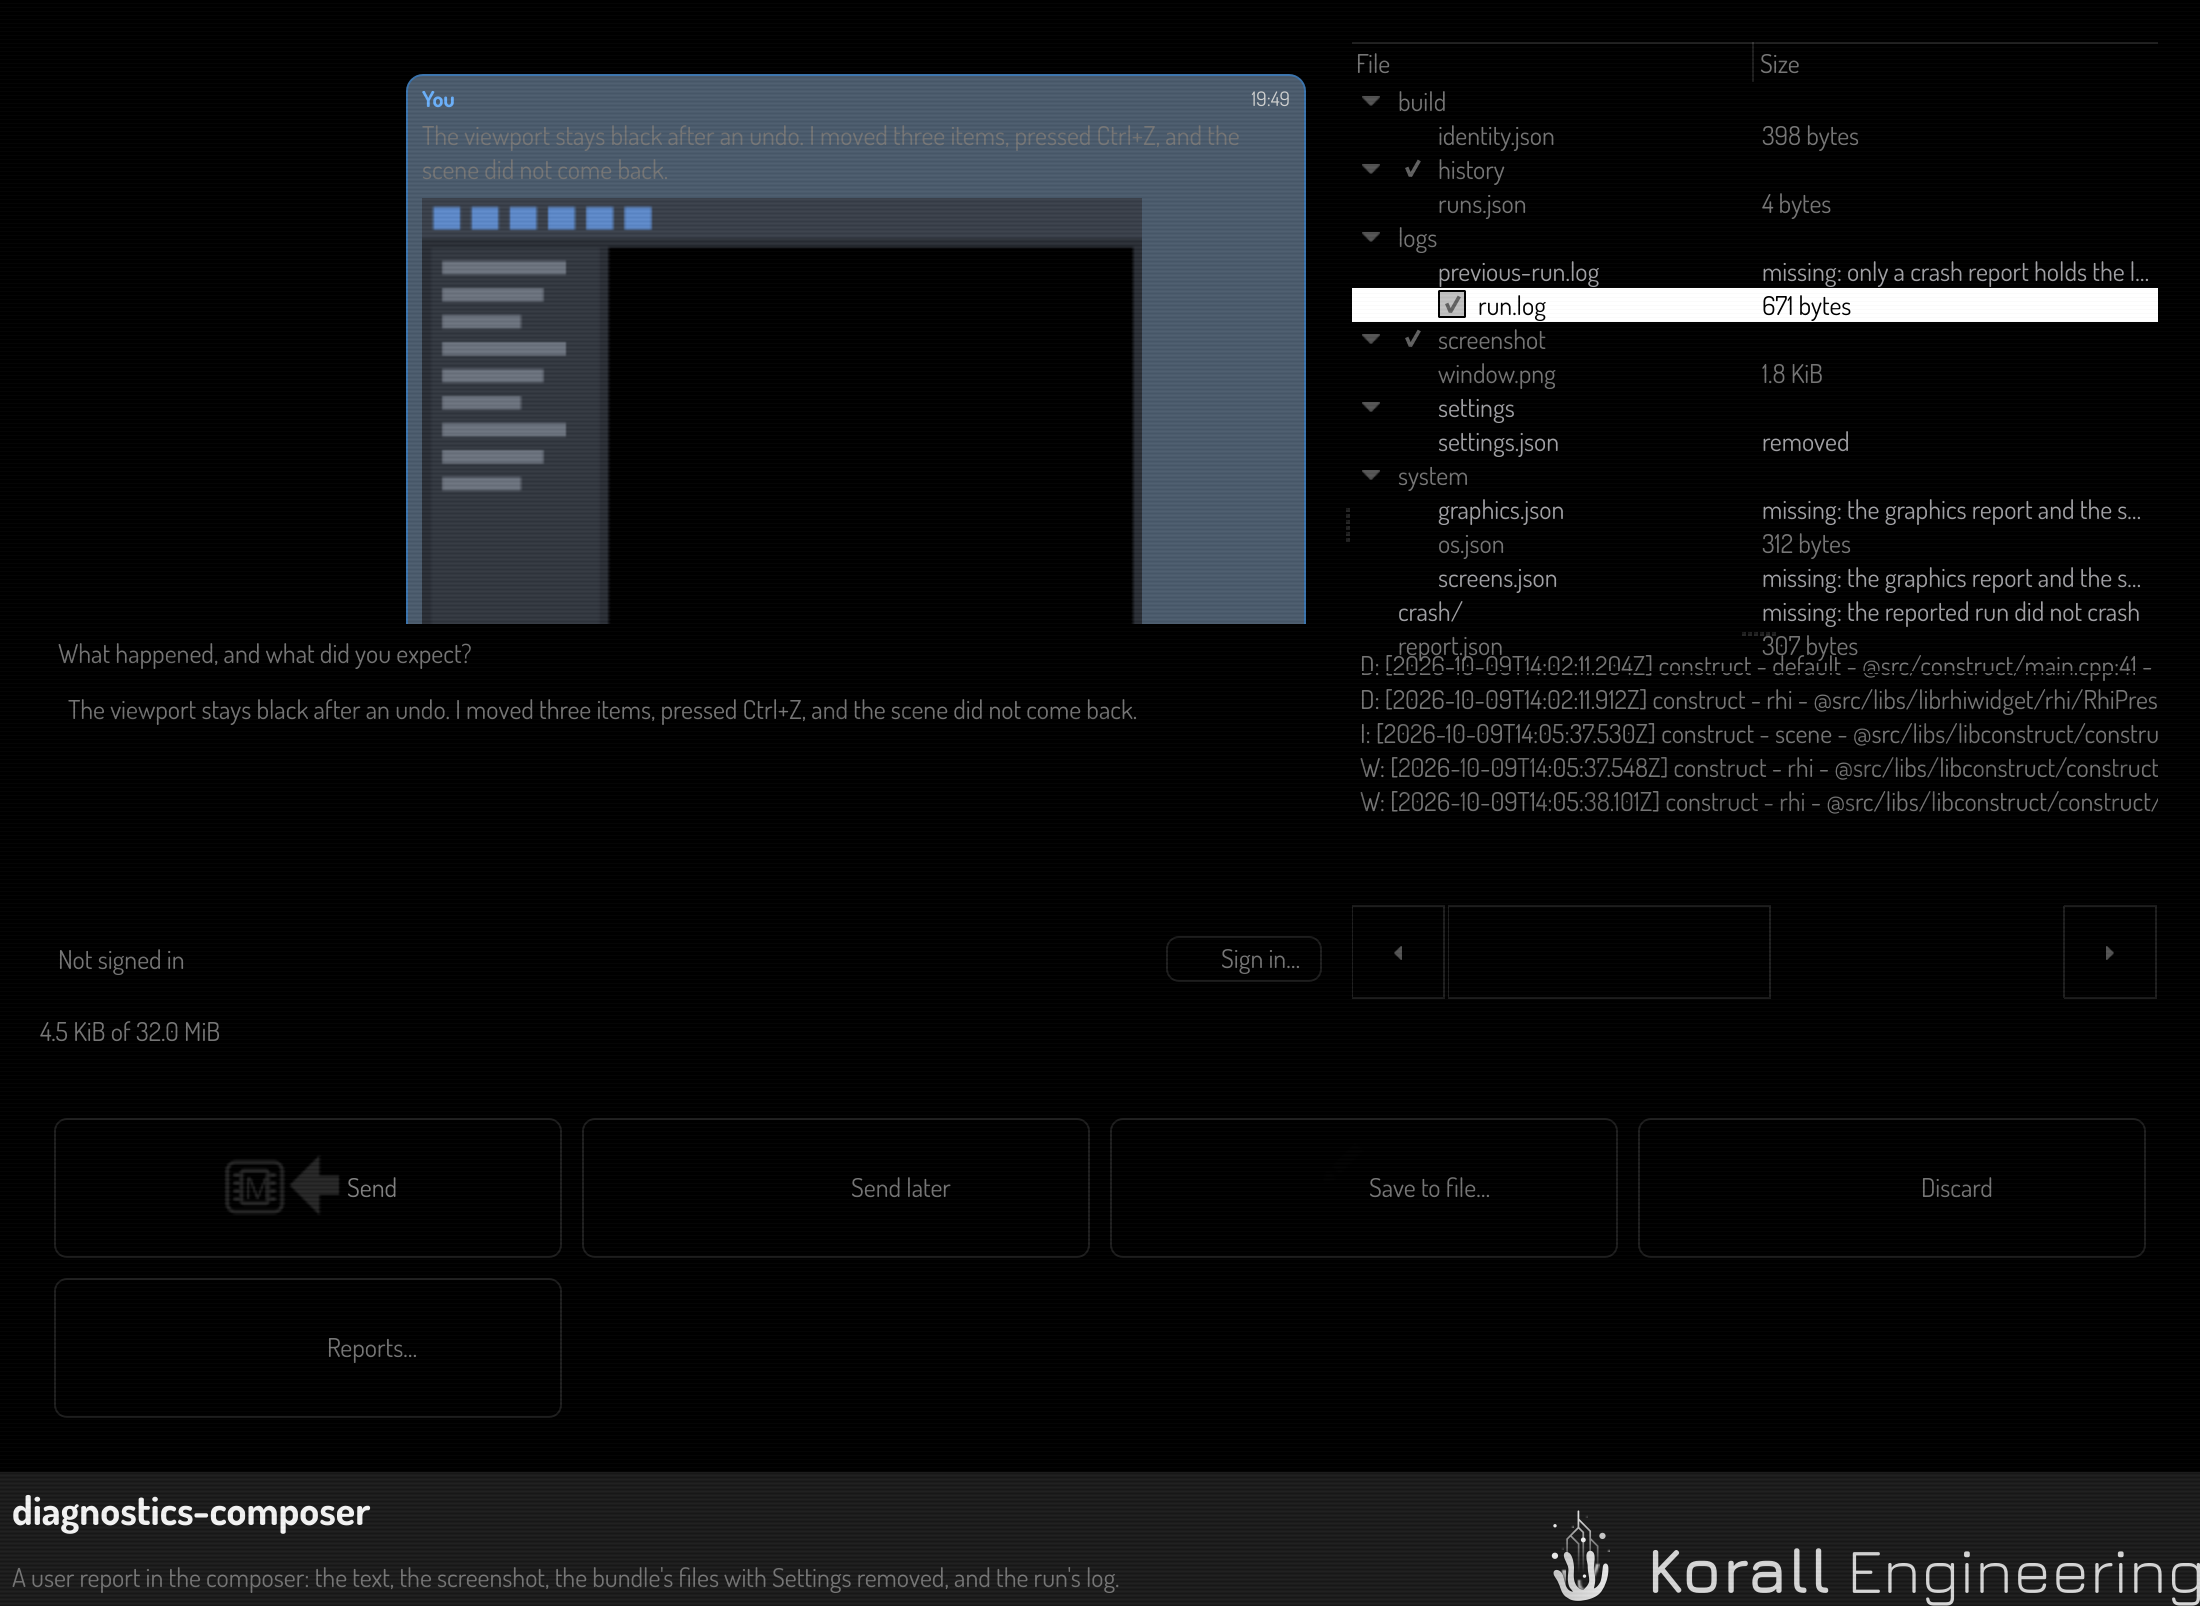Select os.json row

1755,544
